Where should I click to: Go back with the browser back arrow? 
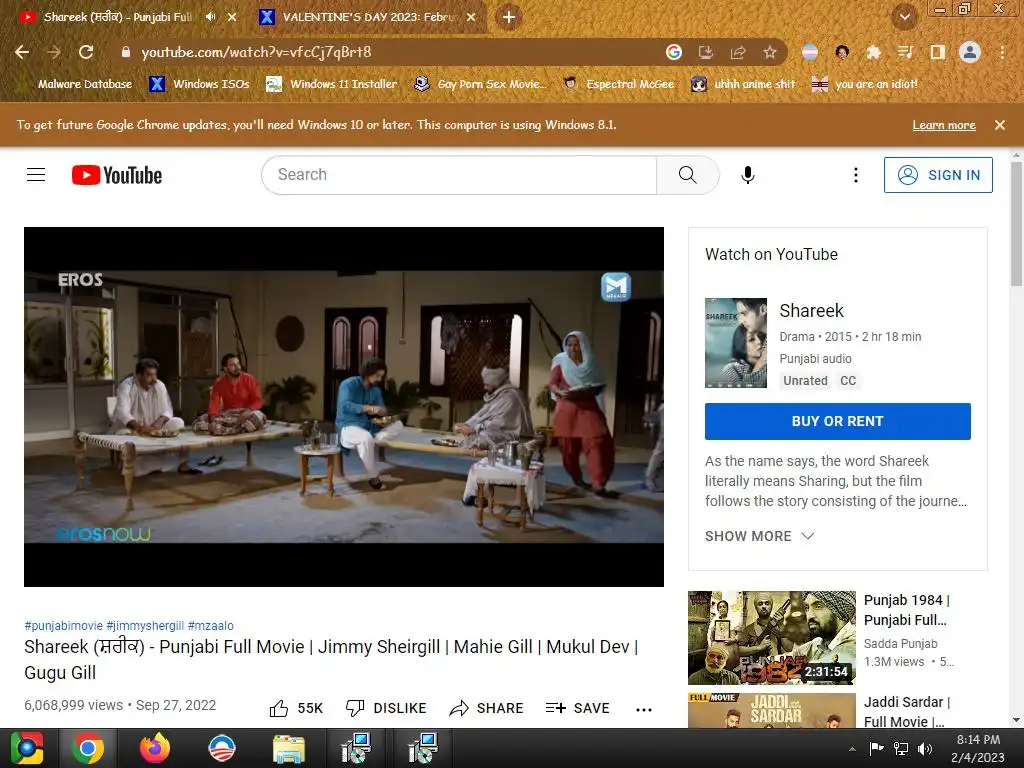click(x=22, y=52)
